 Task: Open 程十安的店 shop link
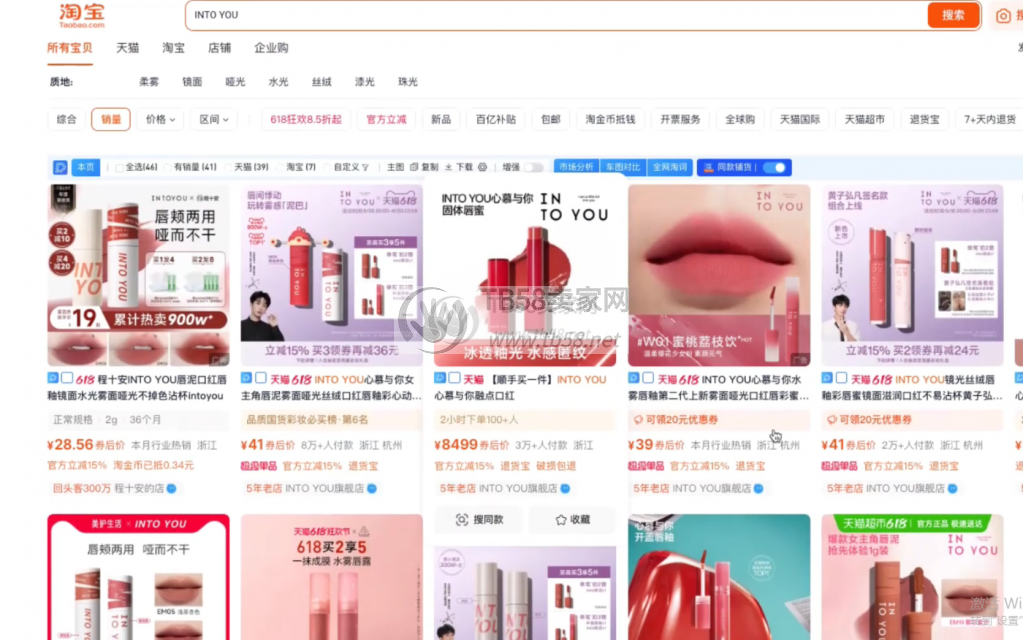pos(139,488)
